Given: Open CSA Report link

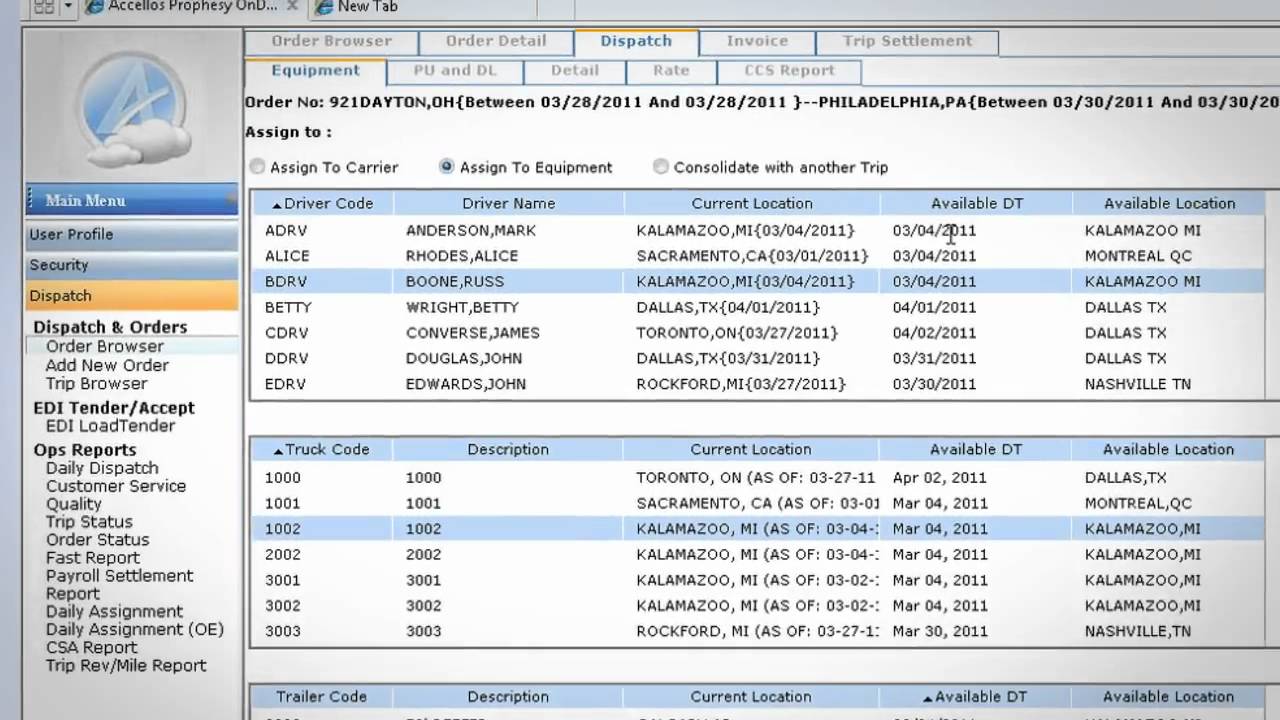Looking at the screenshot, I should pos(91,648).
